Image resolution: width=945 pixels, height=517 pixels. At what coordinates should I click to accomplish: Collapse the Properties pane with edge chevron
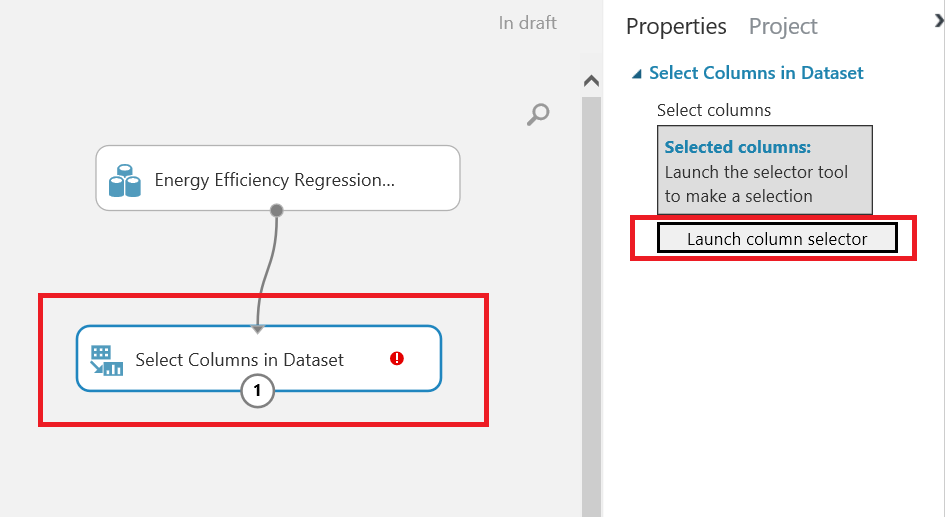[x=939, y=22]
